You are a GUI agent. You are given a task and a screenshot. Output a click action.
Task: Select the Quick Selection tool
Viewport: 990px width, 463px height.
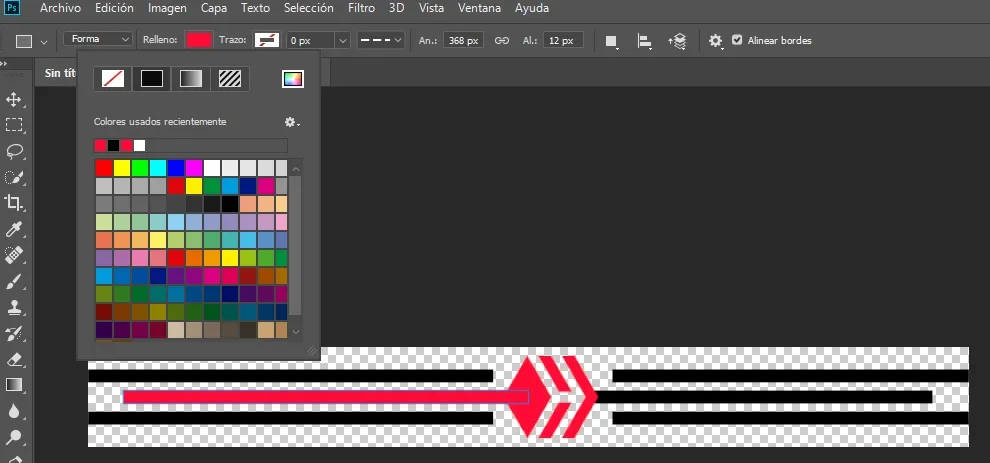14,177
